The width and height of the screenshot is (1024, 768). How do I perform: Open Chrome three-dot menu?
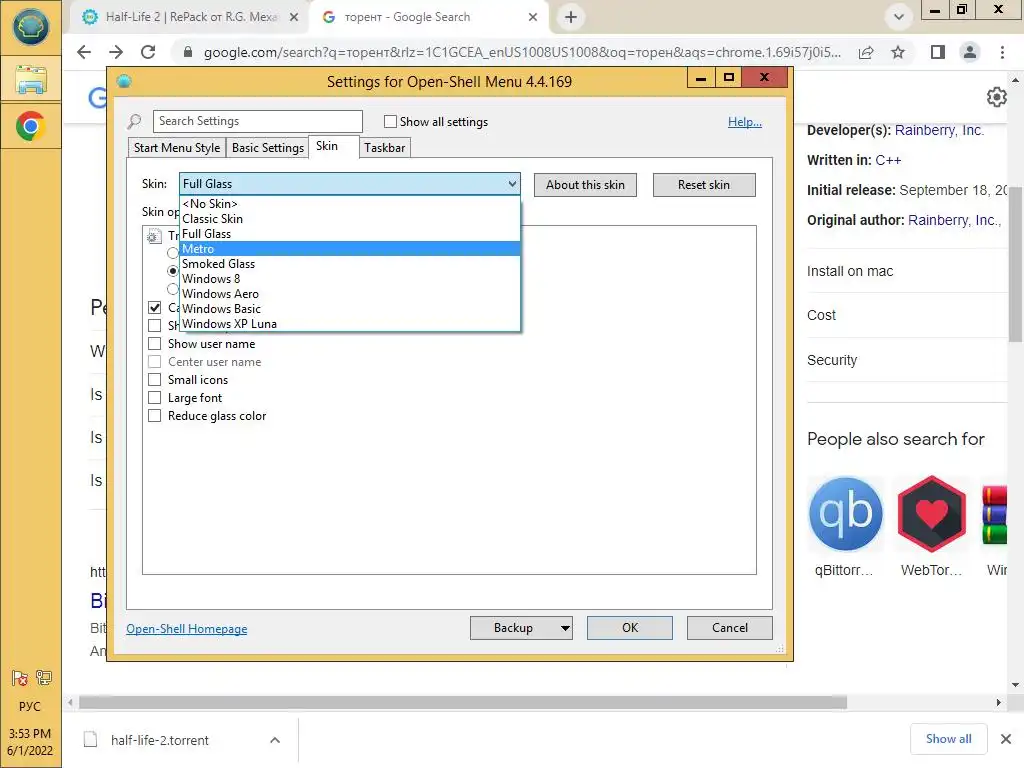1002,52
